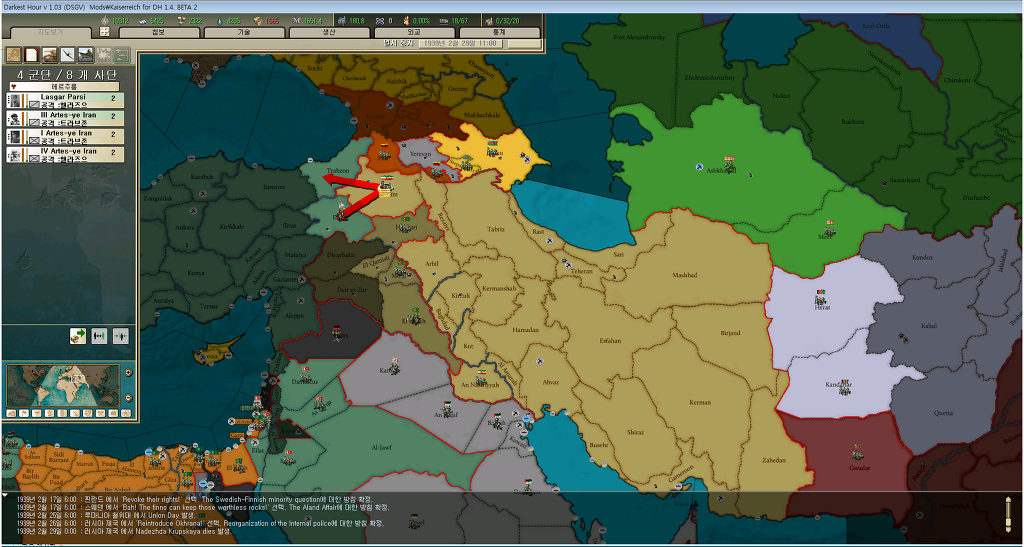Zoom in using the minimap plus button
1024x547 pixels.
pyautogui.click(x=128, y=373)
